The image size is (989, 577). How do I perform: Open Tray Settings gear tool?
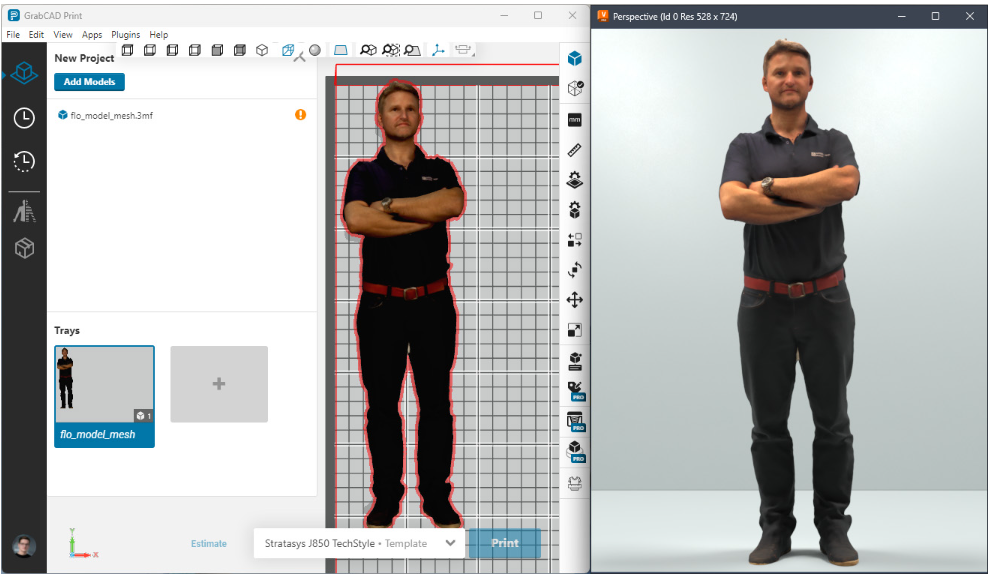(575, 180)
